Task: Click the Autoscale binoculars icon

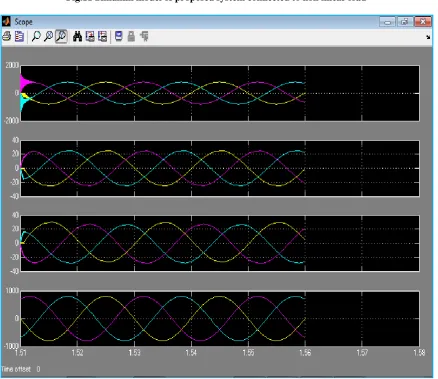Action: point(77,36)
